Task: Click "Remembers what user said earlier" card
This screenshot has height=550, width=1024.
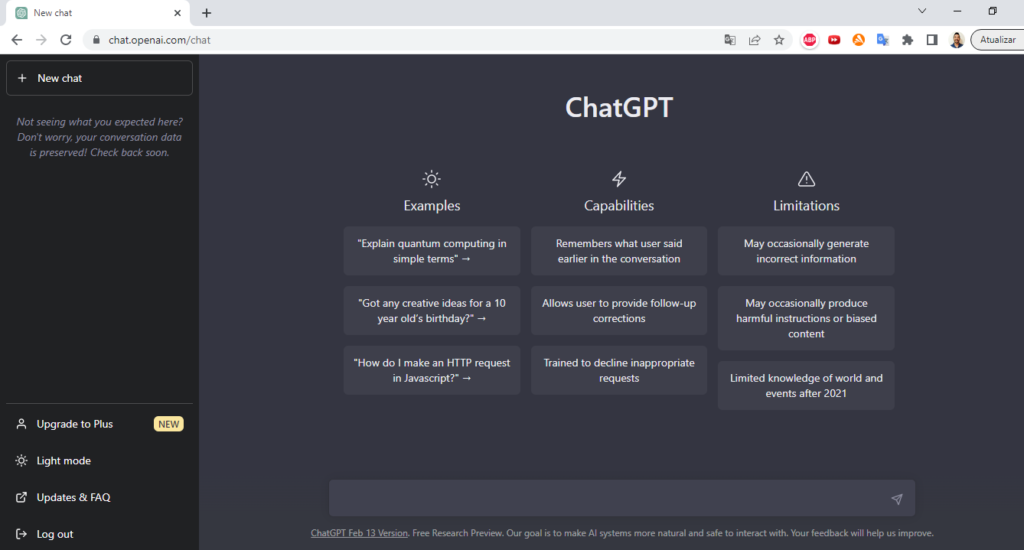Action: (619, 251)
